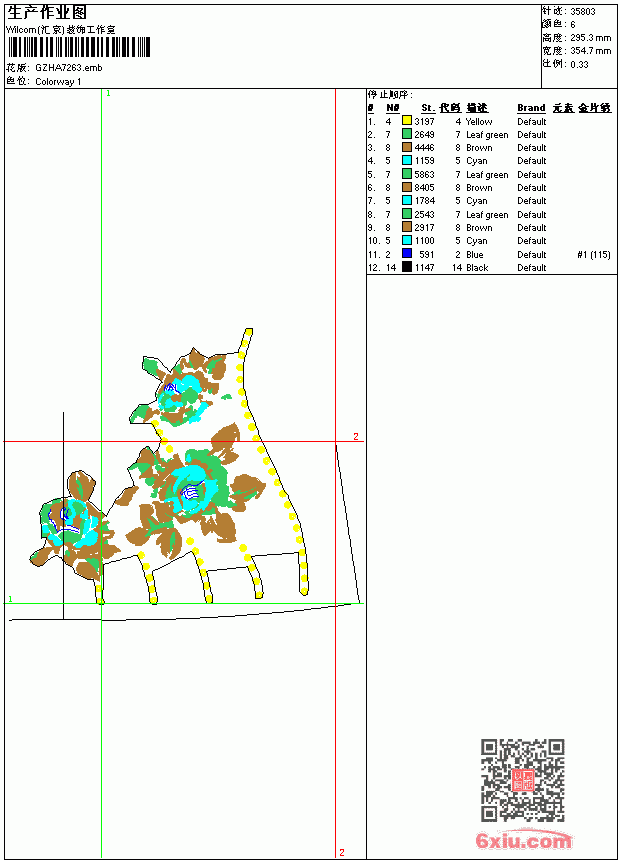
Task: Select the #1 (115) sequin entry
Action: click(x=594, y=254)
